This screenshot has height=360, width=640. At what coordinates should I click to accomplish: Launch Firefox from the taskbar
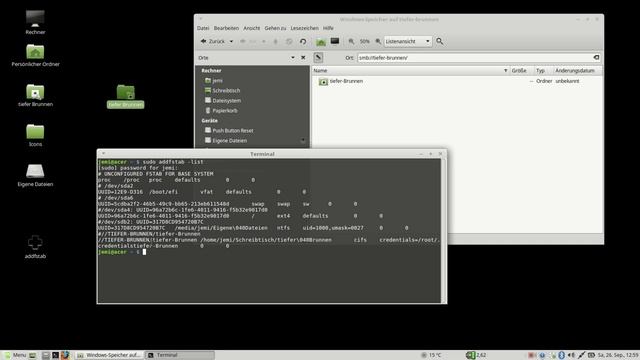65,355
